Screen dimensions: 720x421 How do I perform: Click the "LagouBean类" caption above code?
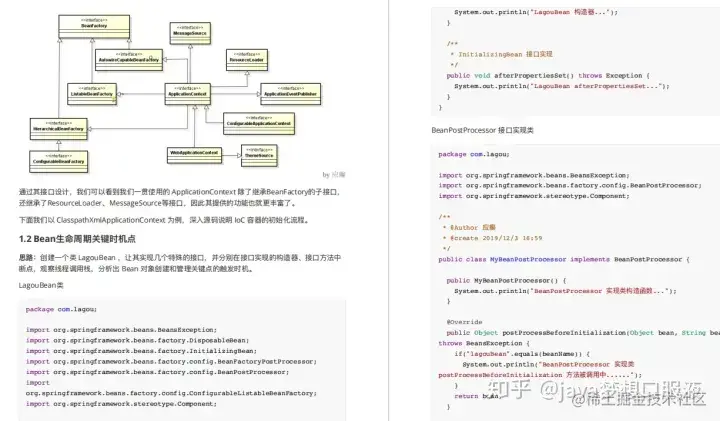coord(41,285)
